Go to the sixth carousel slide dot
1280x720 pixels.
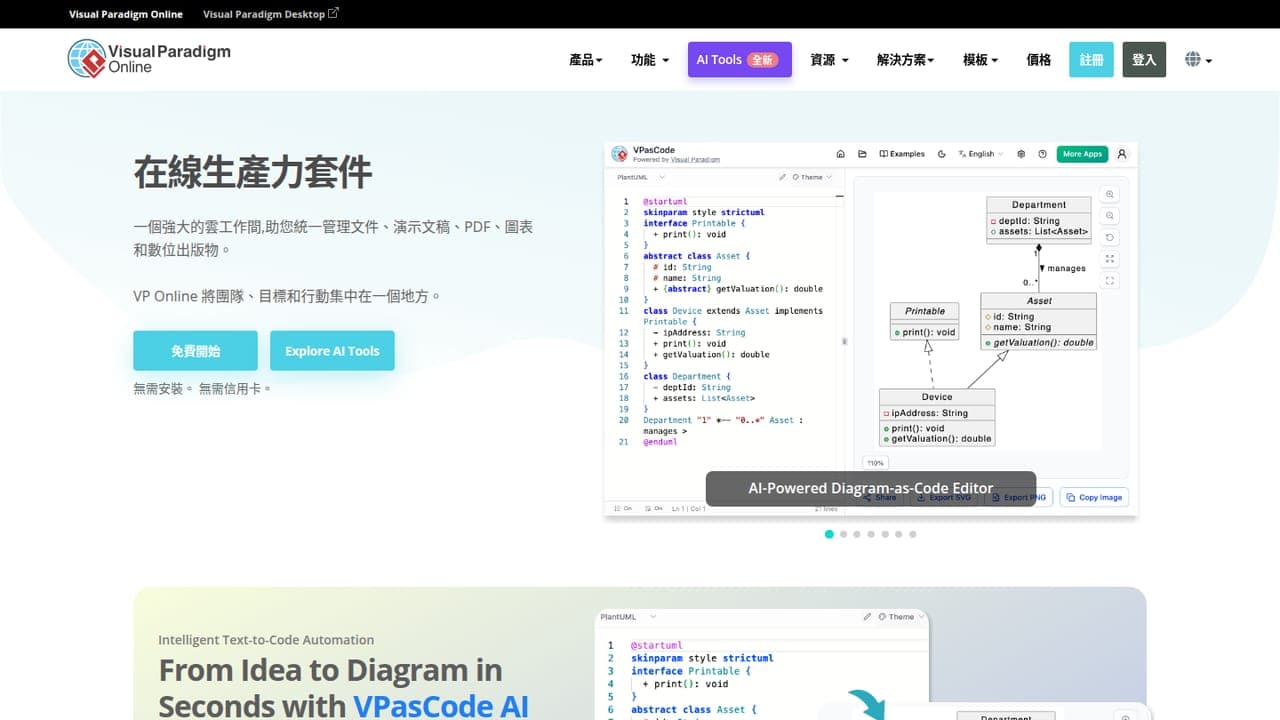click(899, 534)
